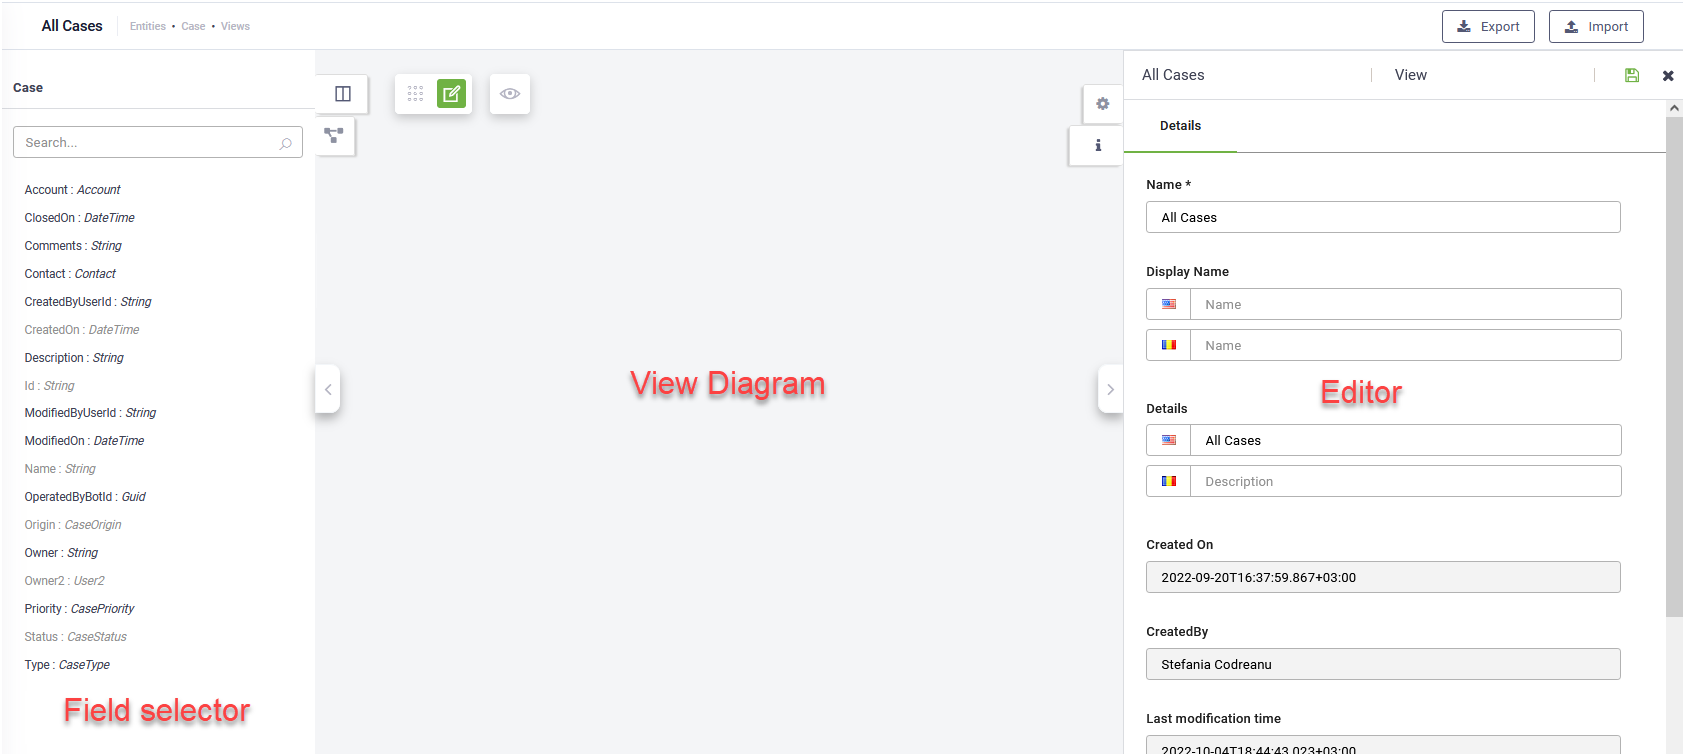Collapse the field selector with left chevron
1686x756 pixels.
[x=328, y=389]
